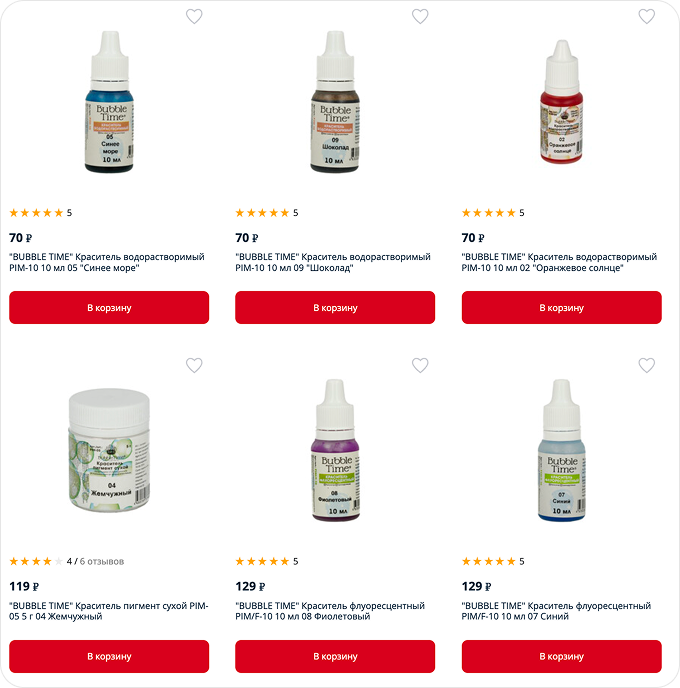Viewport: 680px width, 688px height.
Task: Add "Оранжевое солнце" dye to cart
Action: click(x=562, y=308)
